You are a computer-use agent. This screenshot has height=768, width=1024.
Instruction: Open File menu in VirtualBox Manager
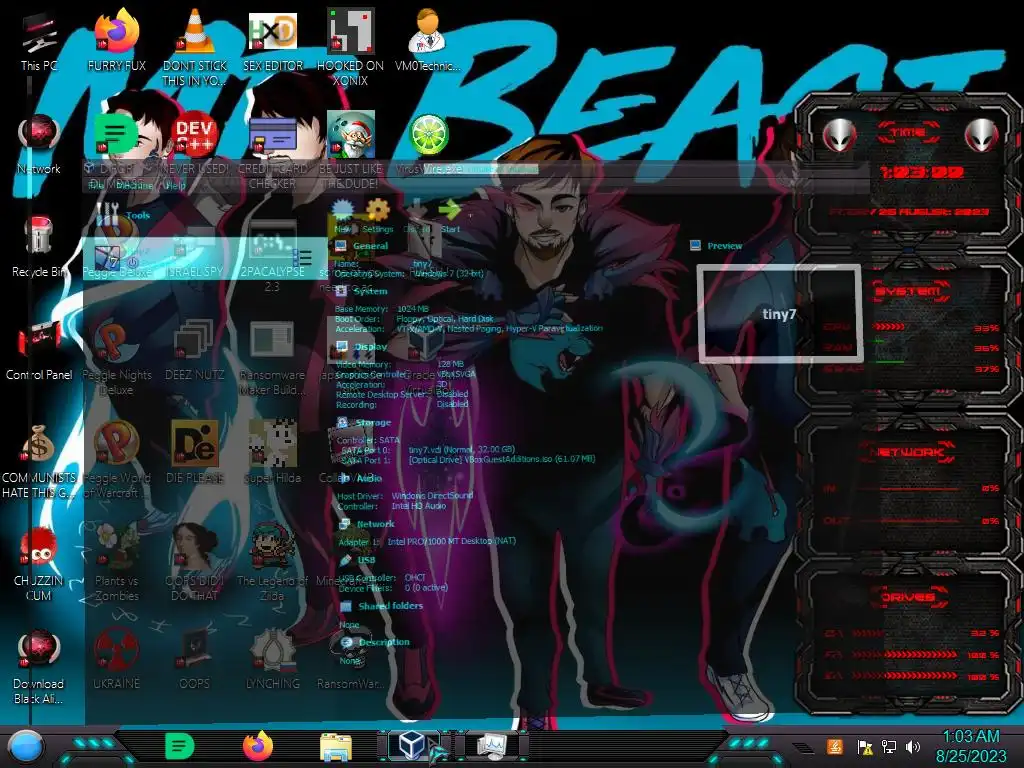coord(95,186)
